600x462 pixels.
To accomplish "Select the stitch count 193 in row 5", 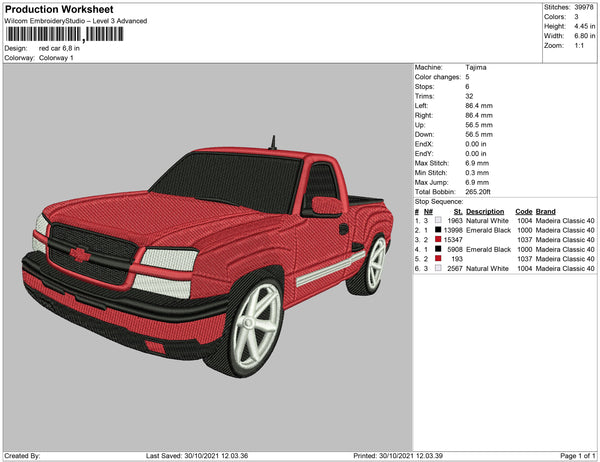I will click(x=457, y=259).
